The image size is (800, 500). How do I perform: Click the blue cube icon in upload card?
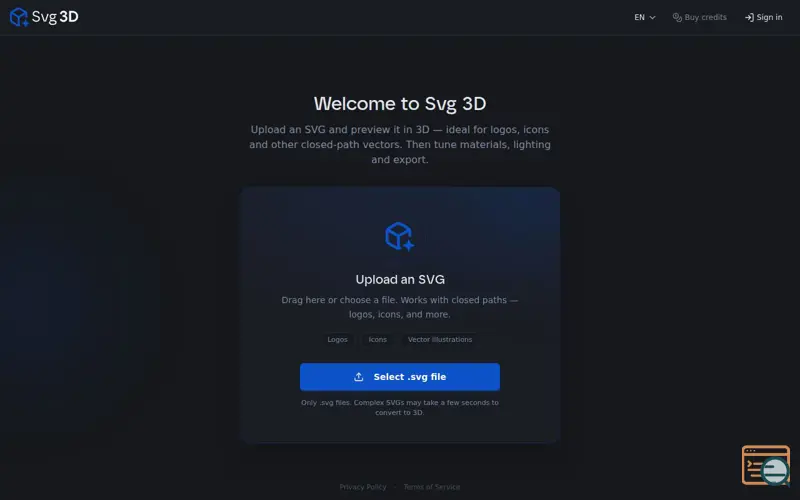click(x=399, y=236)
